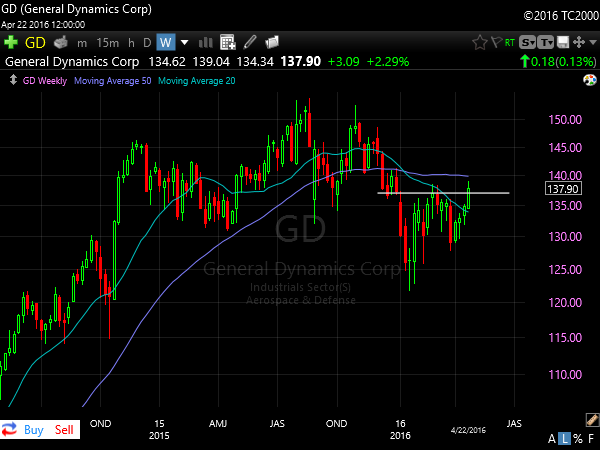
Task: Click the 4/22/2016 date label on time axis
Action: (x=468, y=430)
